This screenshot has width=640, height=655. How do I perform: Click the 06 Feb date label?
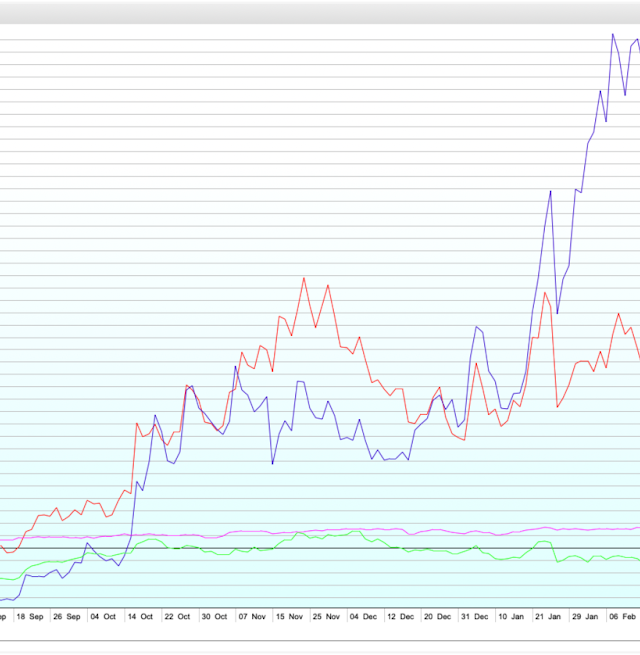(622, 617)
